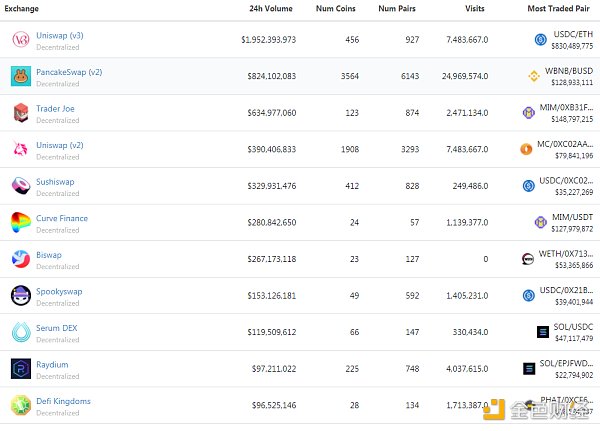This screenshot has height=431, width=600.
Task: Select volume value $119,509,612
Action: 272,332
